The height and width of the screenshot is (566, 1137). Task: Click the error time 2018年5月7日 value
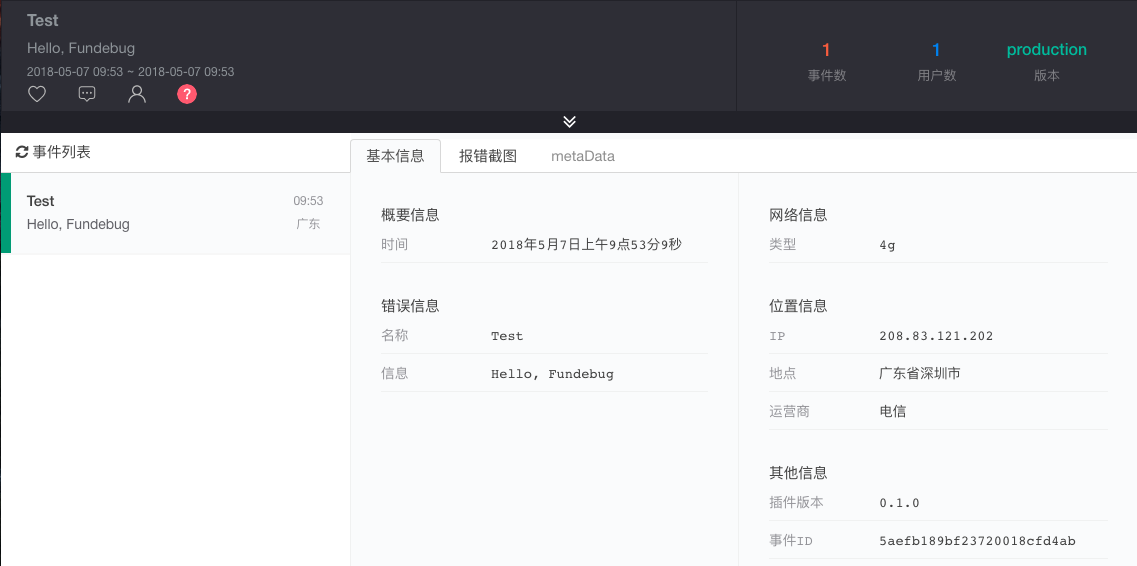586,244
